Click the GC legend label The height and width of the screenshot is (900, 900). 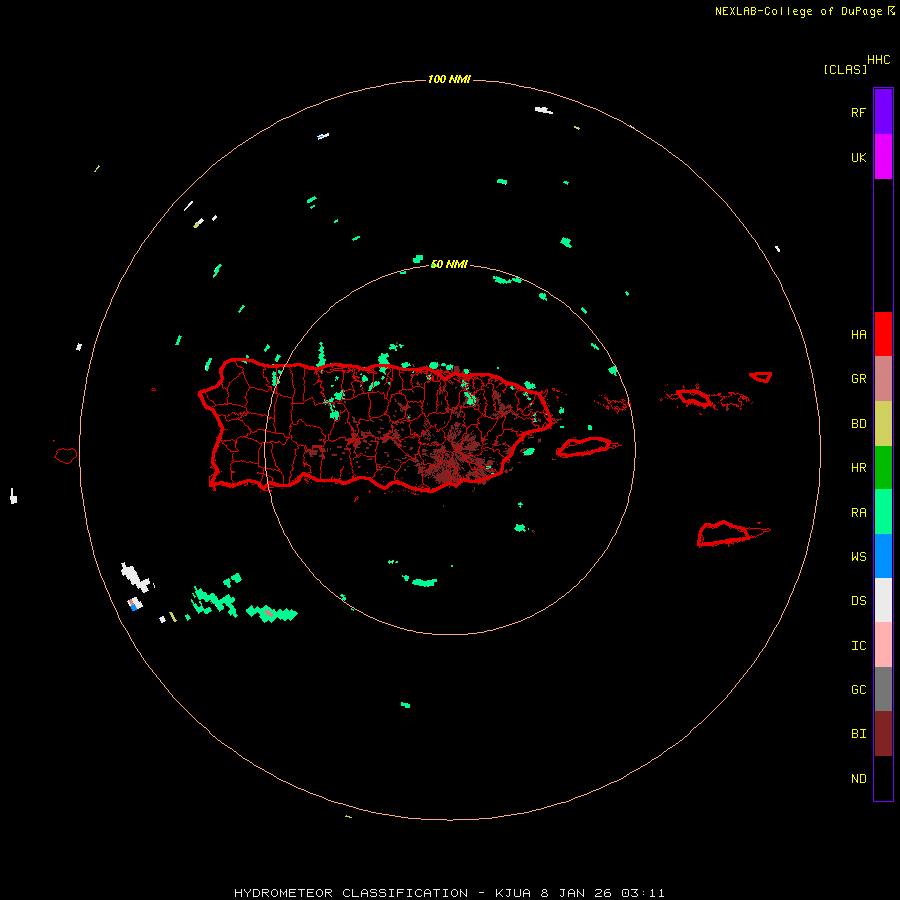[x=858, y=690]
